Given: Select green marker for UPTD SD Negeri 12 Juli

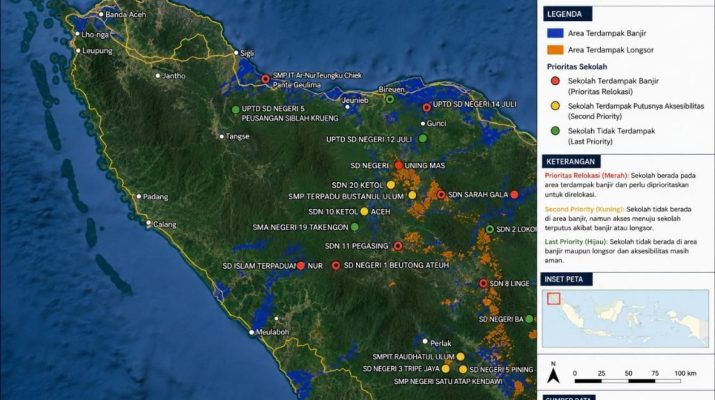Looking at the screenshot, I should (x=423, y=138).
